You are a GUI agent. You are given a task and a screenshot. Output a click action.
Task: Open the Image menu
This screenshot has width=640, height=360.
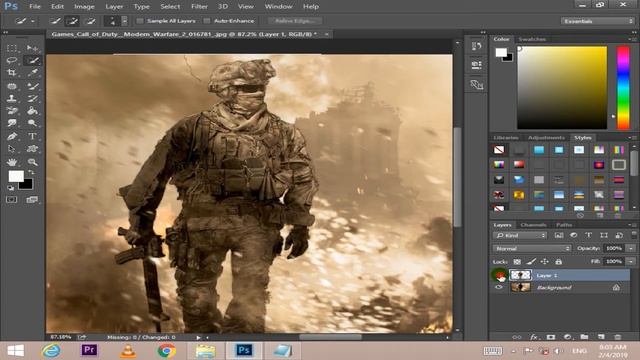pyautogui.click(x=84, y=7)
